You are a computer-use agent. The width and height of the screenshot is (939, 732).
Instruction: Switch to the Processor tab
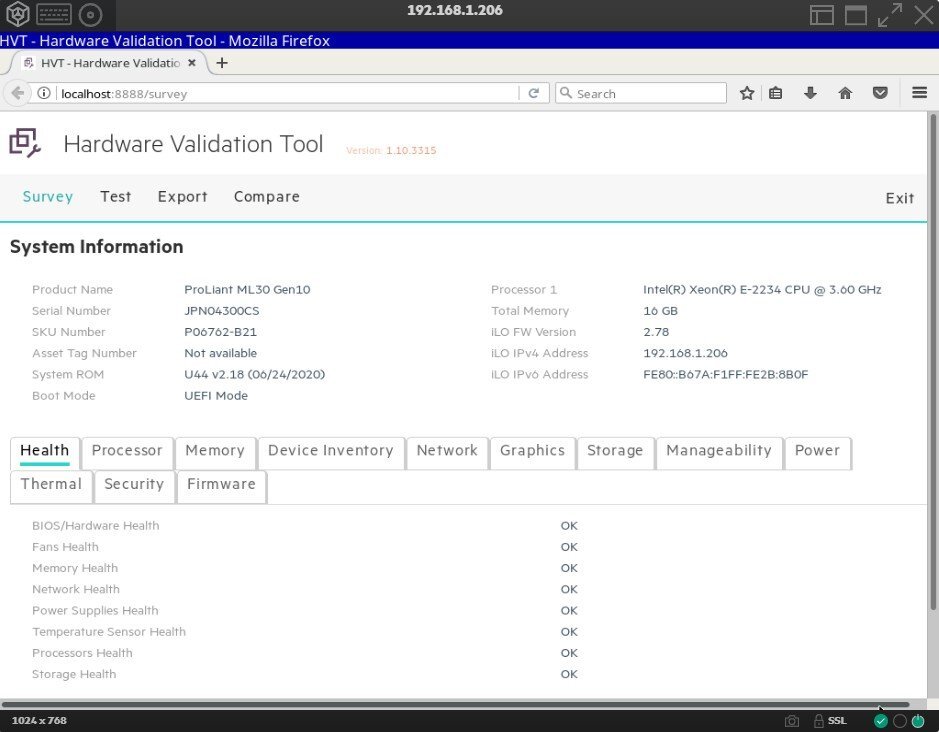click(x=127, y=451)
